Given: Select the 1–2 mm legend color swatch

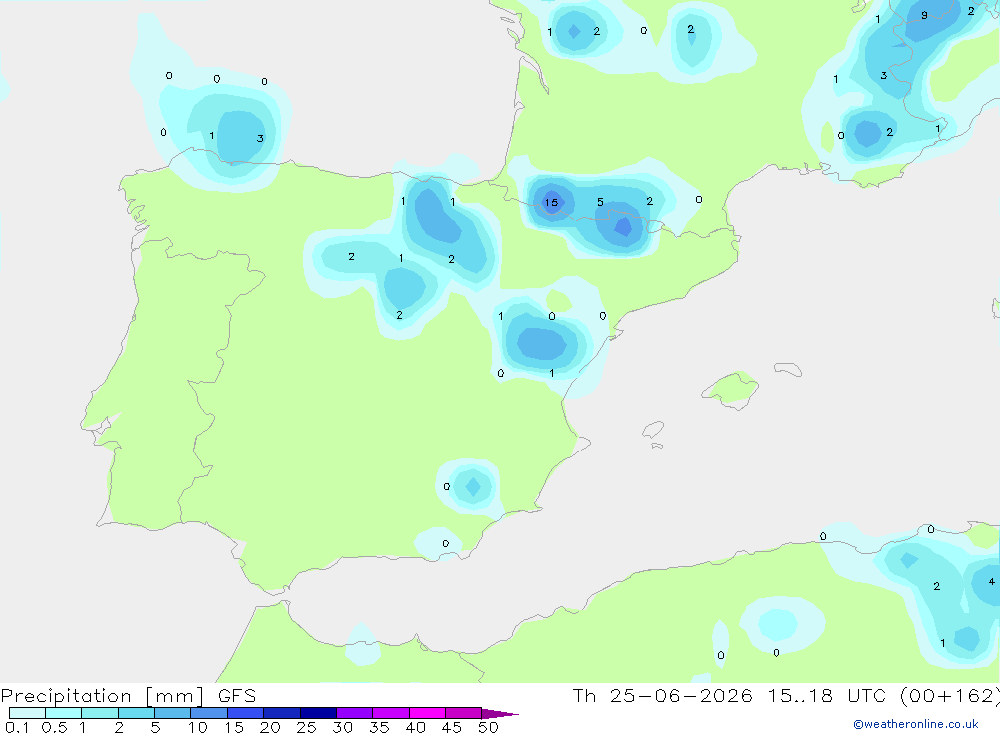Looking at the screenshot, I should pos(100,713).
